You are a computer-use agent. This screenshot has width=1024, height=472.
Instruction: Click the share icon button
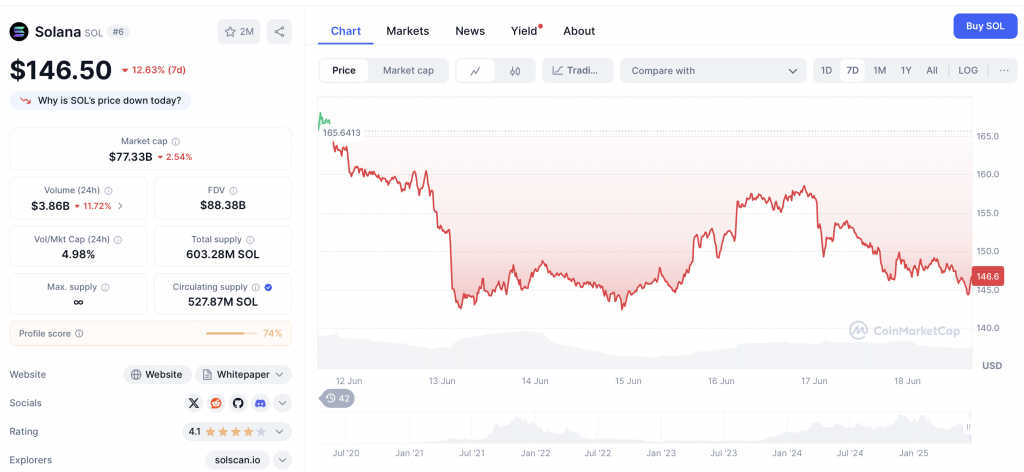pyautogui.click(x=280, y=31)
